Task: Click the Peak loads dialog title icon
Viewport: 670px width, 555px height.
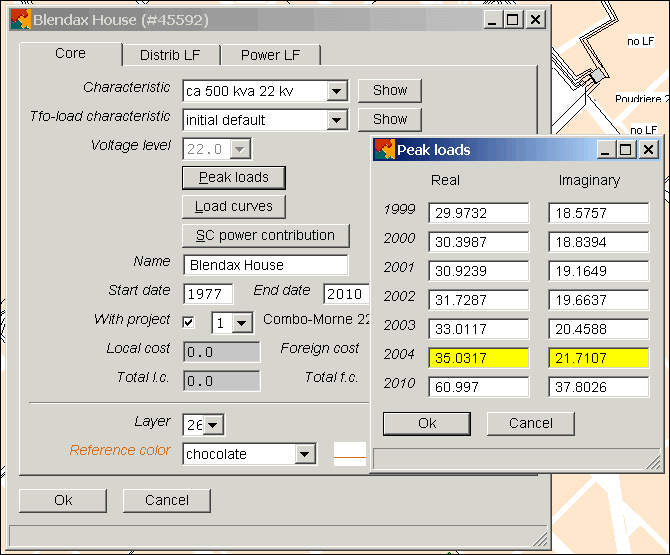Action: pos(384,150)
